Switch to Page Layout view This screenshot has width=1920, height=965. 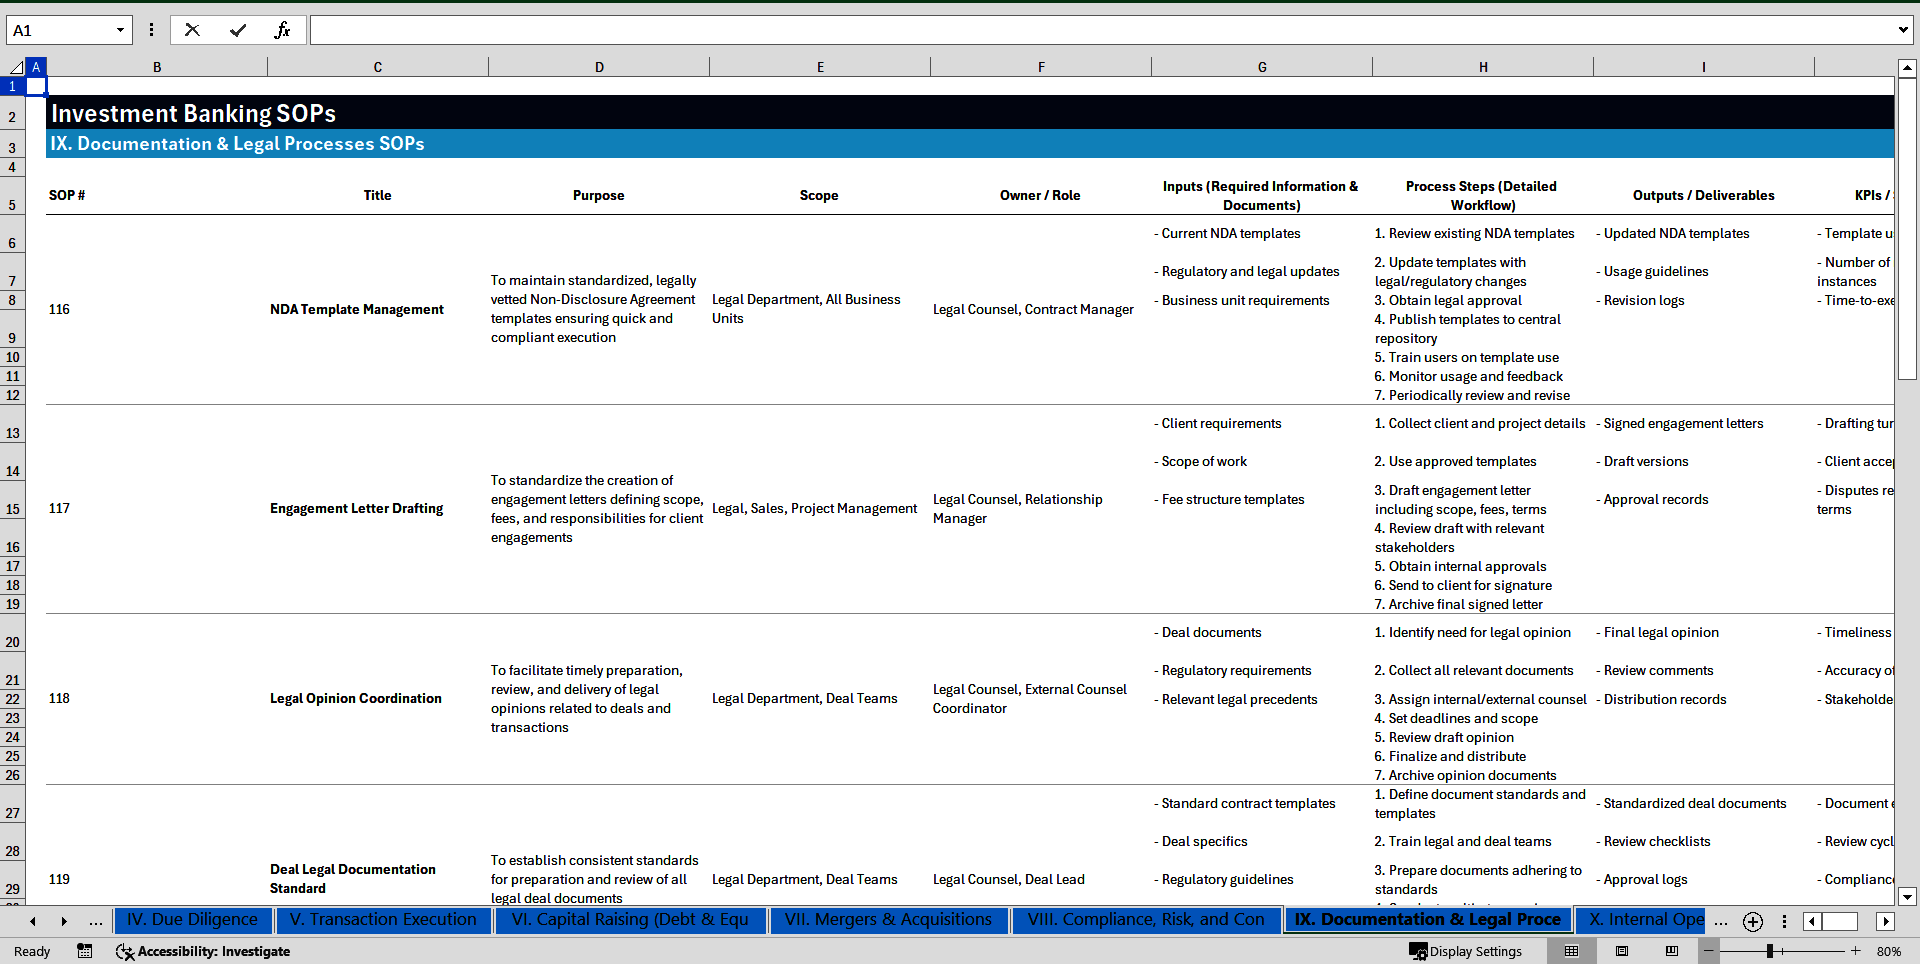click(x=1622, y=951)
